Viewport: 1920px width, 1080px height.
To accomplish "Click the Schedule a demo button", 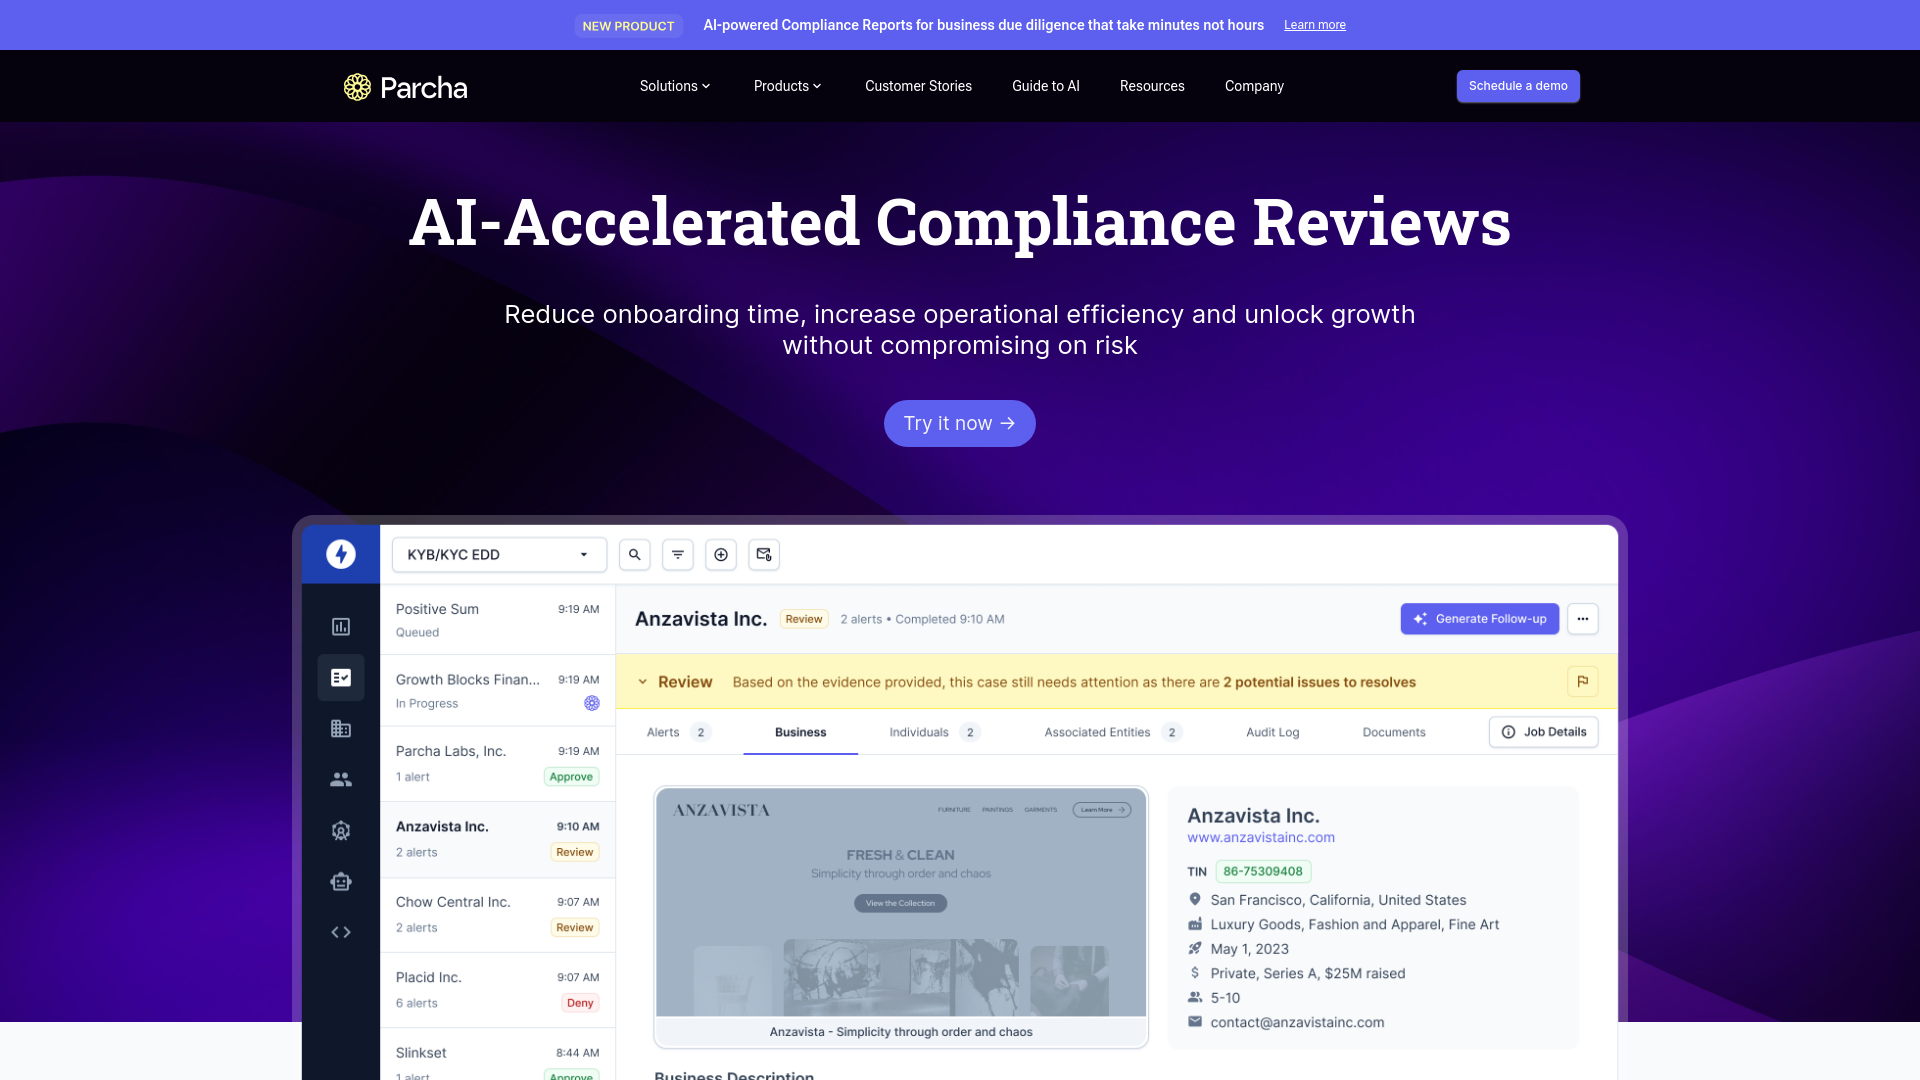I will [1517, 86].
